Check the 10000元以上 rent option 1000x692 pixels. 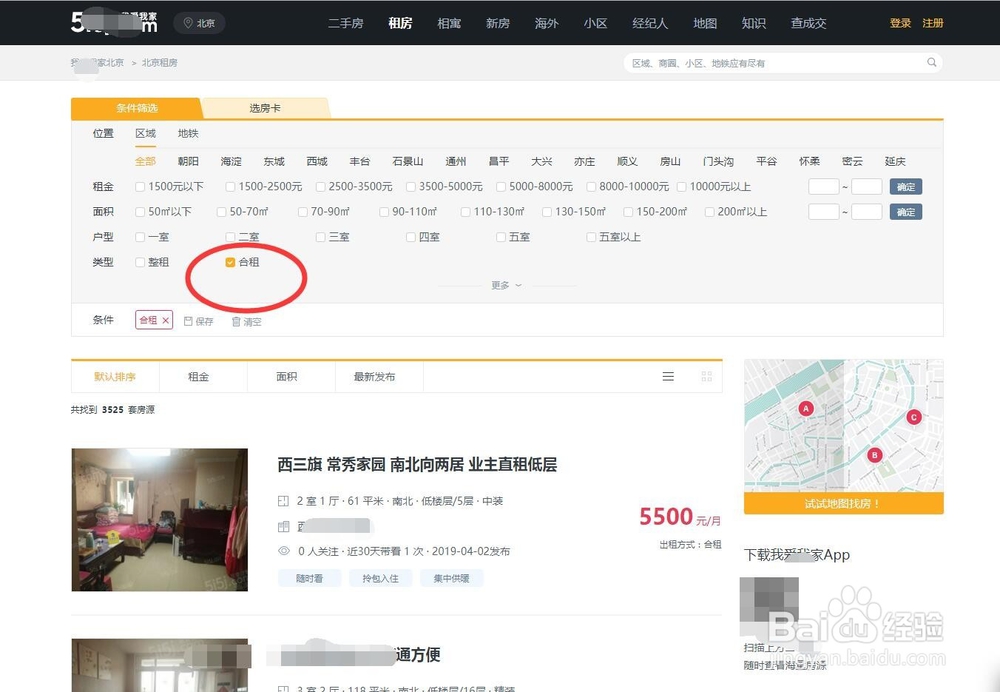pyautogui.click(x=682, y=187)
